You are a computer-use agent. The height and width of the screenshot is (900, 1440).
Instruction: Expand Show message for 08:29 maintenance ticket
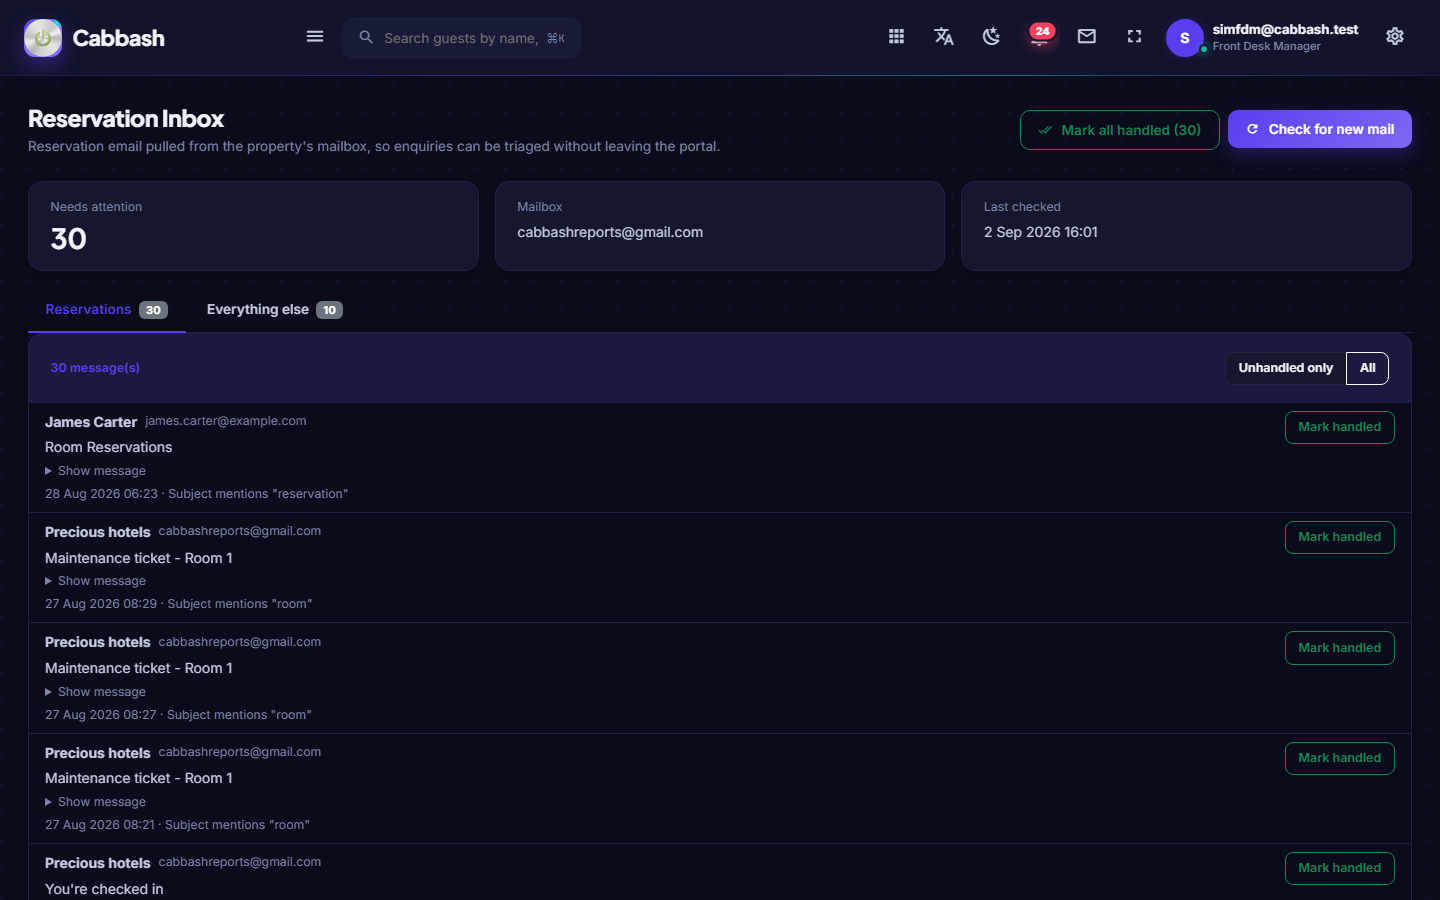pos(96,581)
